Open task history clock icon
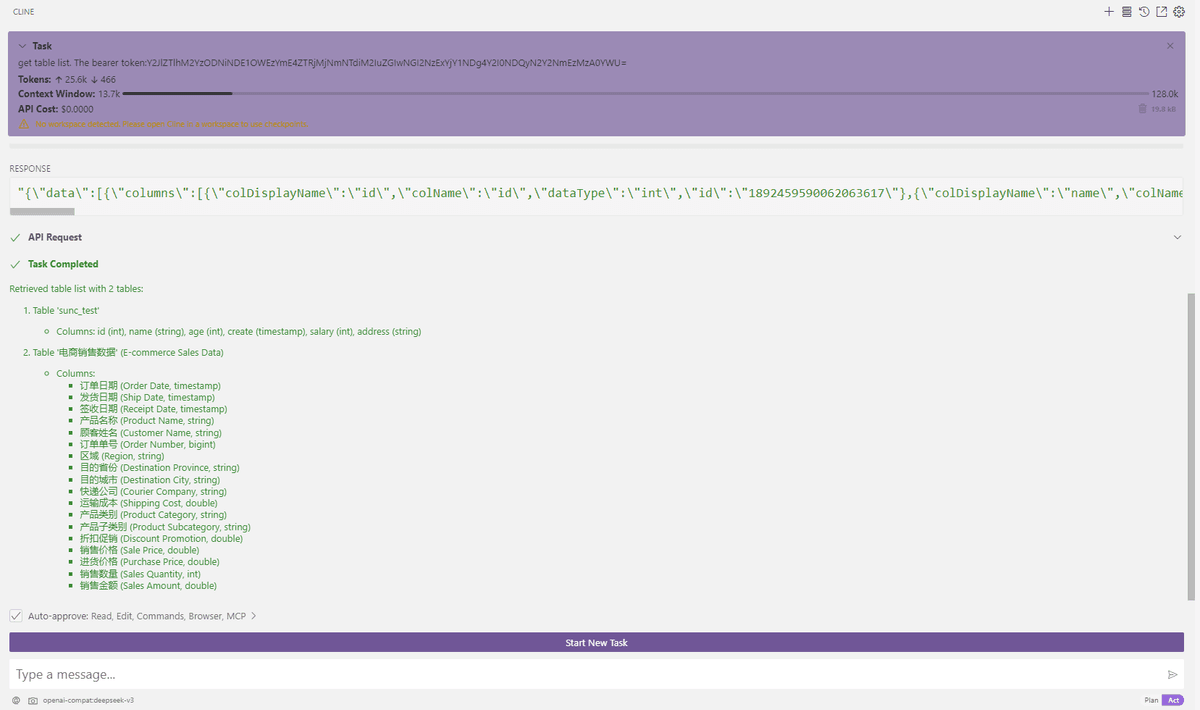The image size is (1200, 710). (x=1144, y=12)
